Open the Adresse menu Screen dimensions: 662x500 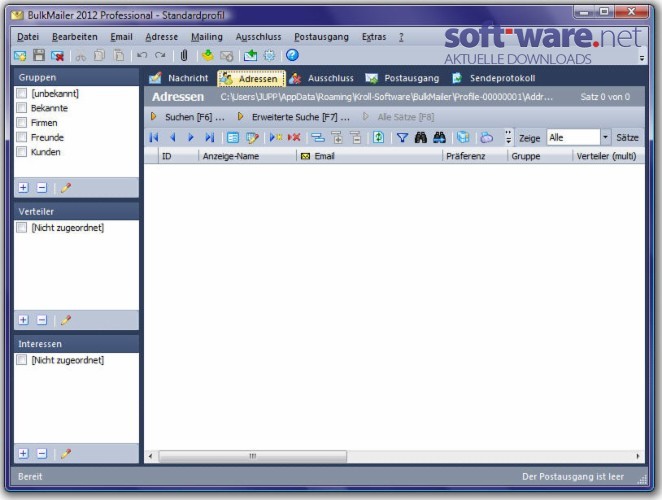(x=162, y=37)
